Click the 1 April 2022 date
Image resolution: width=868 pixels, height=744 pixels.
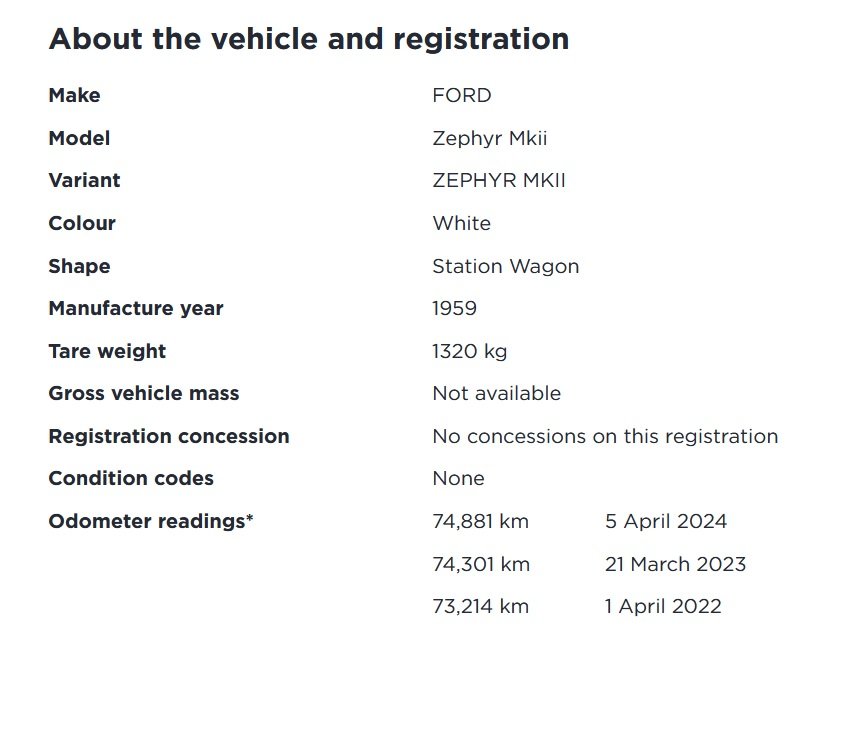663,607
